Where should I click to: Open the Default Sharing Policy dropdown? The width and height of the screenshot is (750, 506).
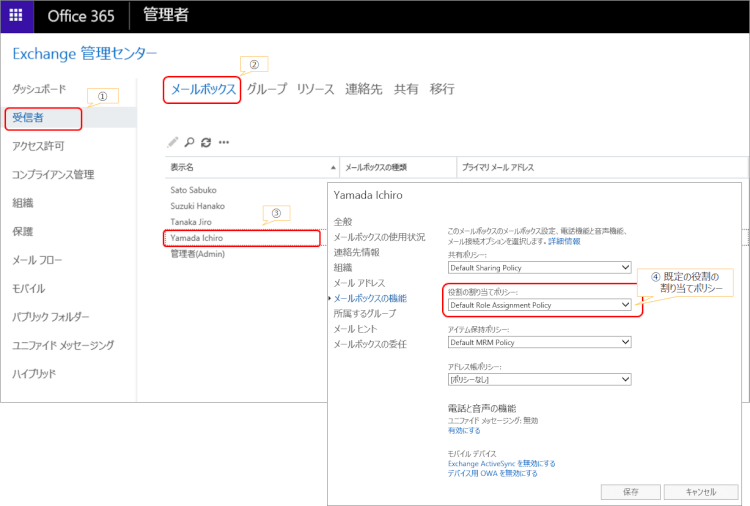pyautogui.click(x=540, y=268)
